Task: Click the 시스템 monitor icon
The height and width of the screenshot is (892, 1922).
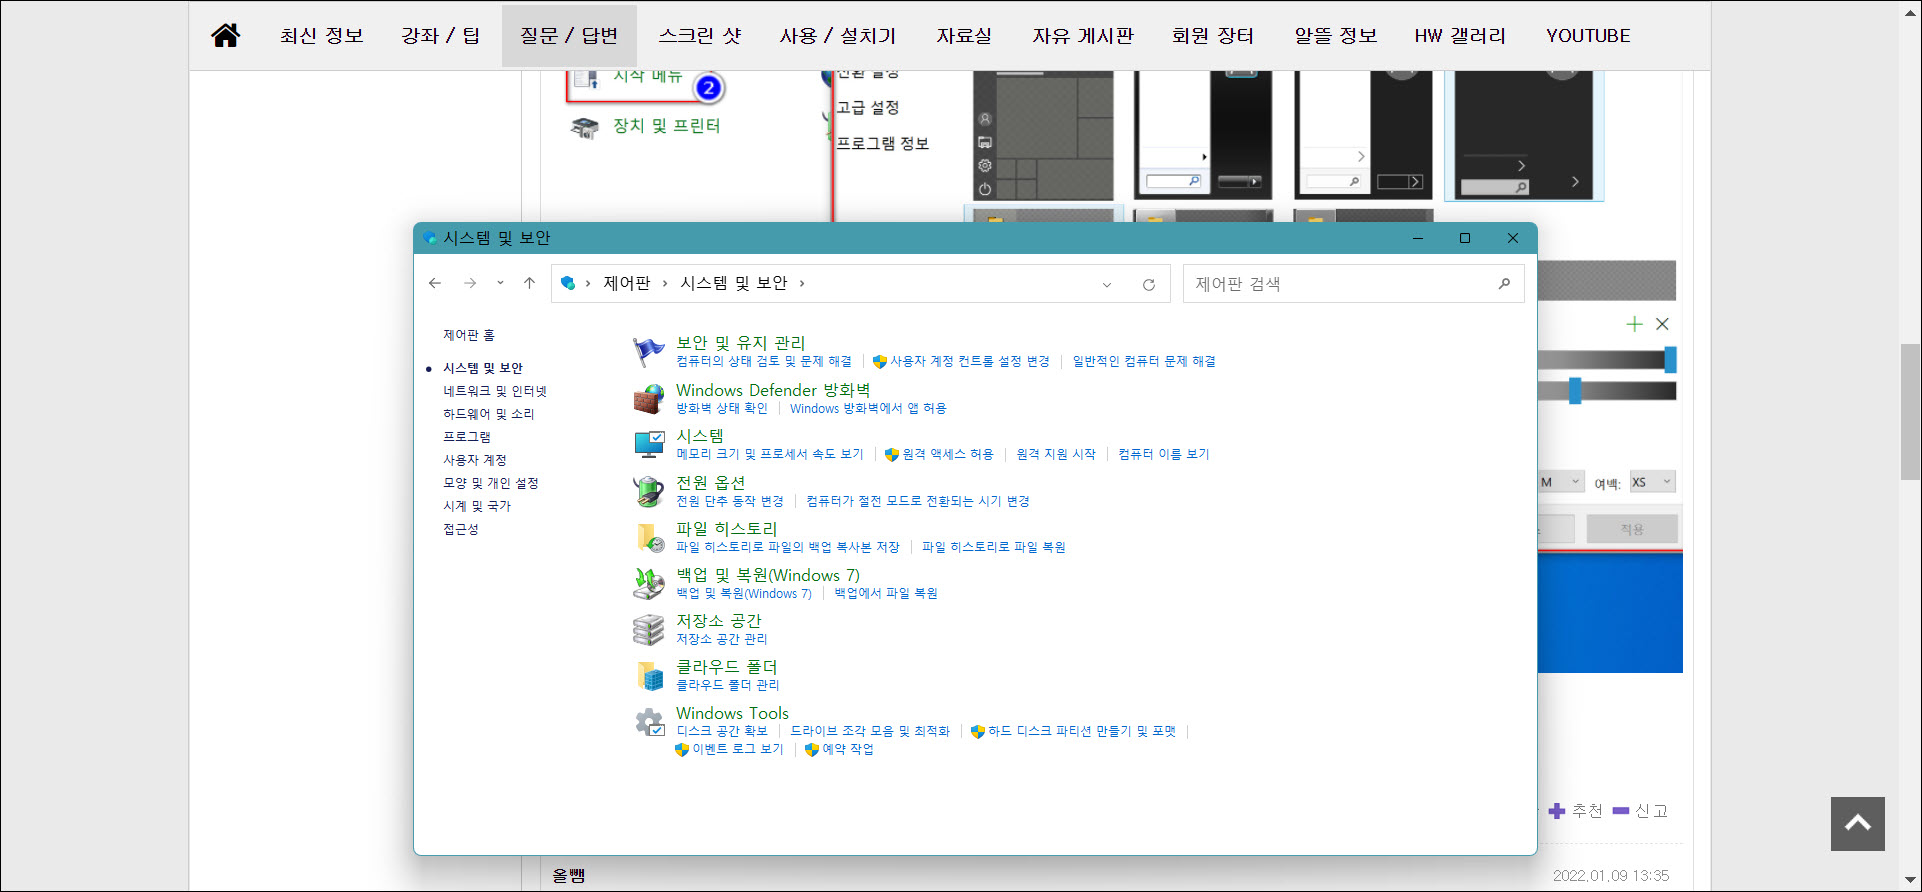Action: (x=649, y=444)
